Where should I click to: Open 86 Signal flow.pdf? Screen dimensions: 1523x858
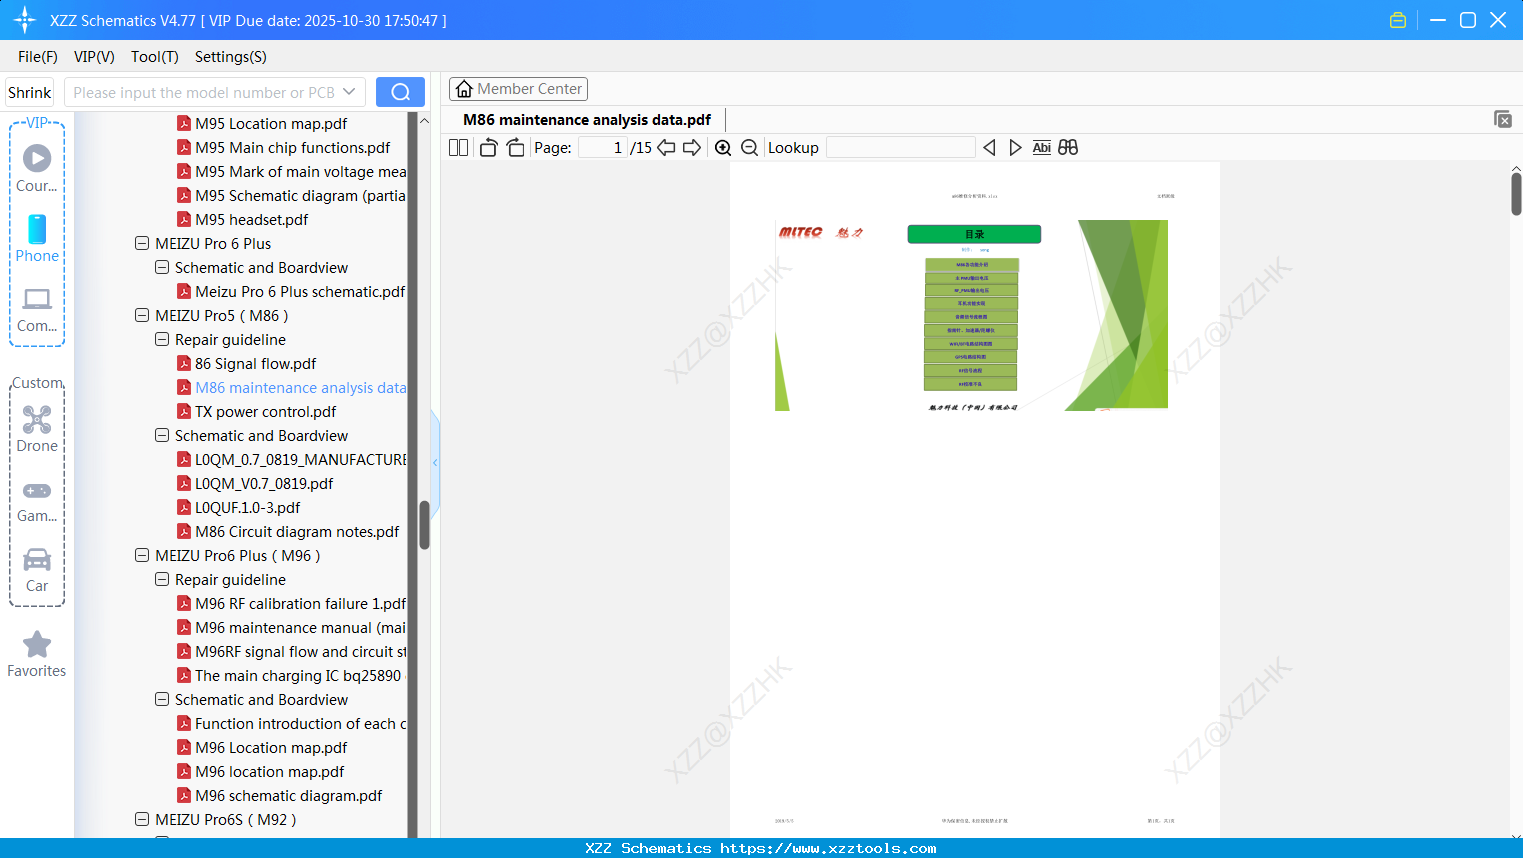tap(255, 363)
